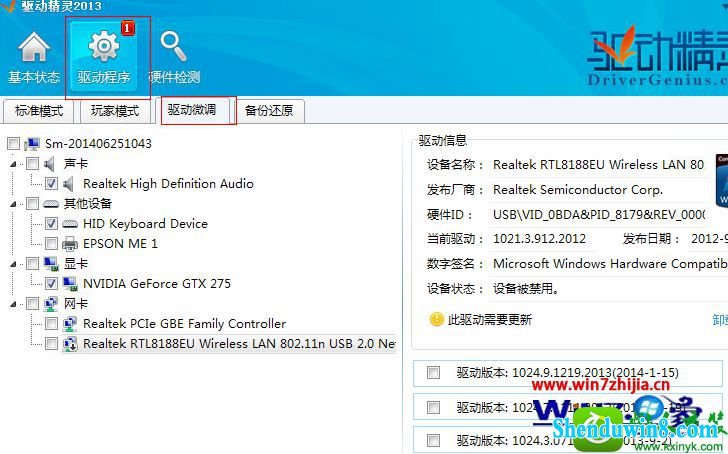Click the 声卡 category label
Image resolution: width=728 pixels, height=454 pixels.
point(76,164)
